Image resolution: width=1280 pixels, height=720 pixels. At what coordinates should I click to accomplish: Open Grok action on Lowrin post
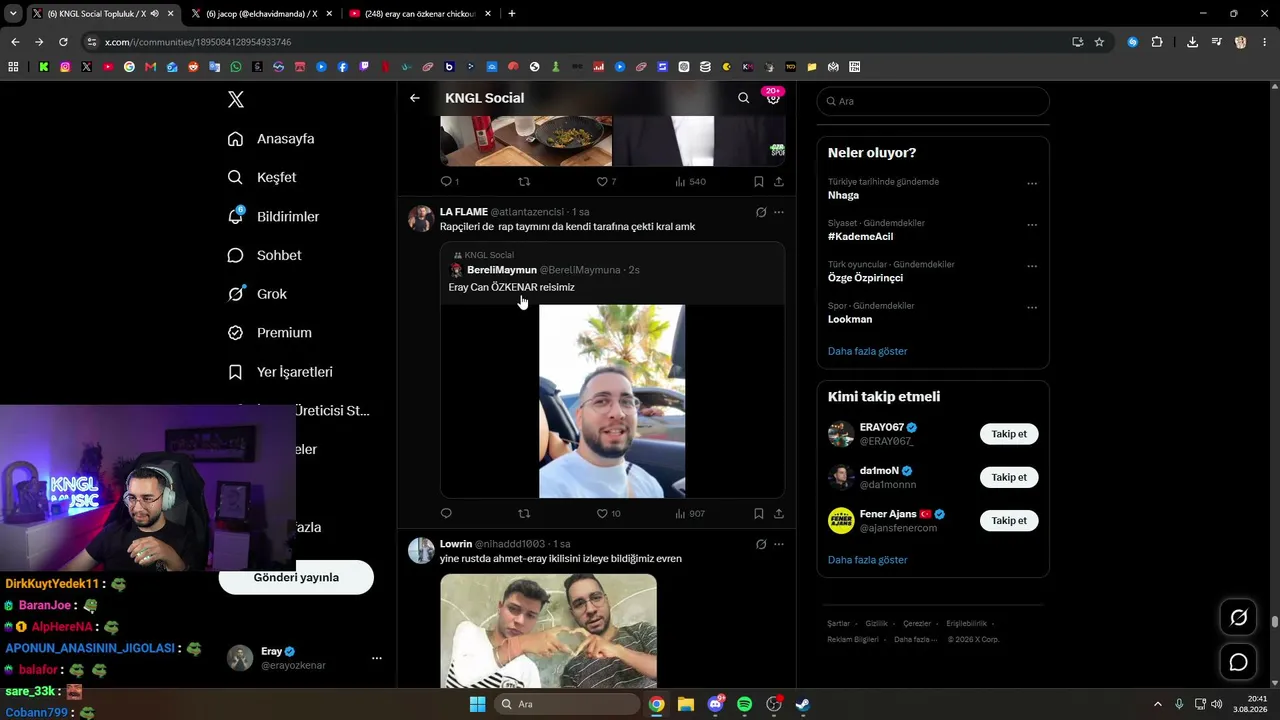pos(761,544)
